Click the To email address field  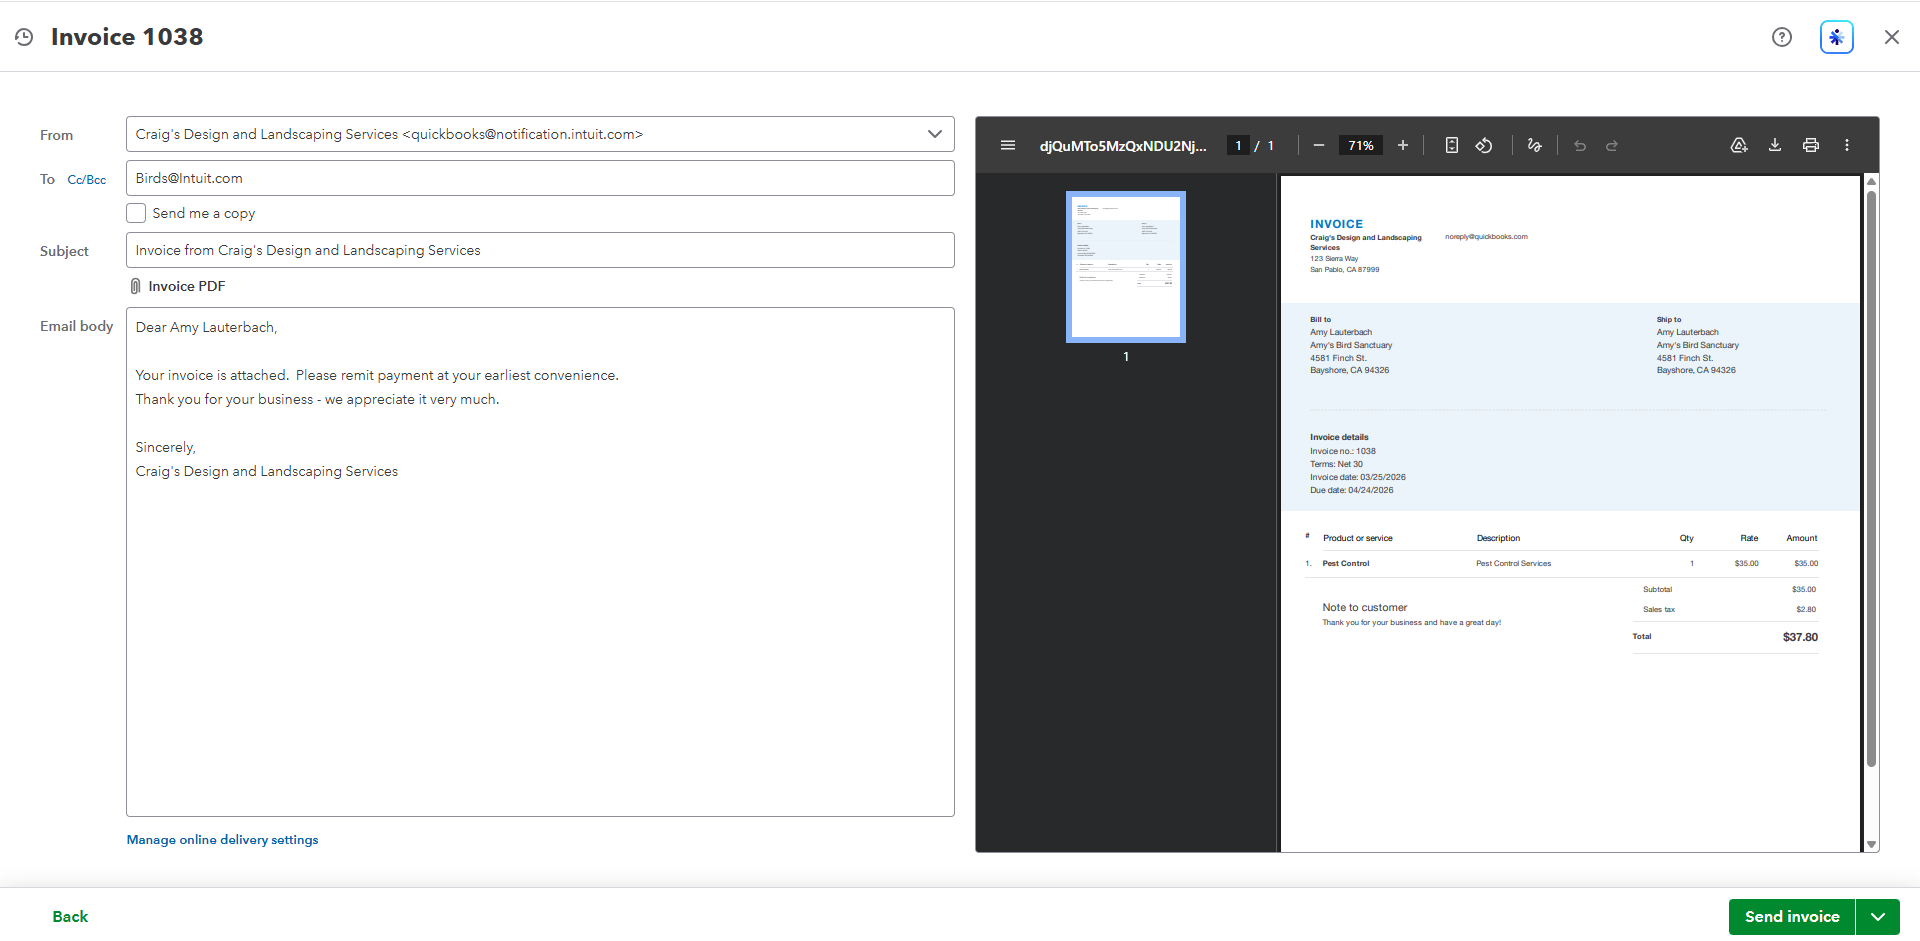coord(540,178)
